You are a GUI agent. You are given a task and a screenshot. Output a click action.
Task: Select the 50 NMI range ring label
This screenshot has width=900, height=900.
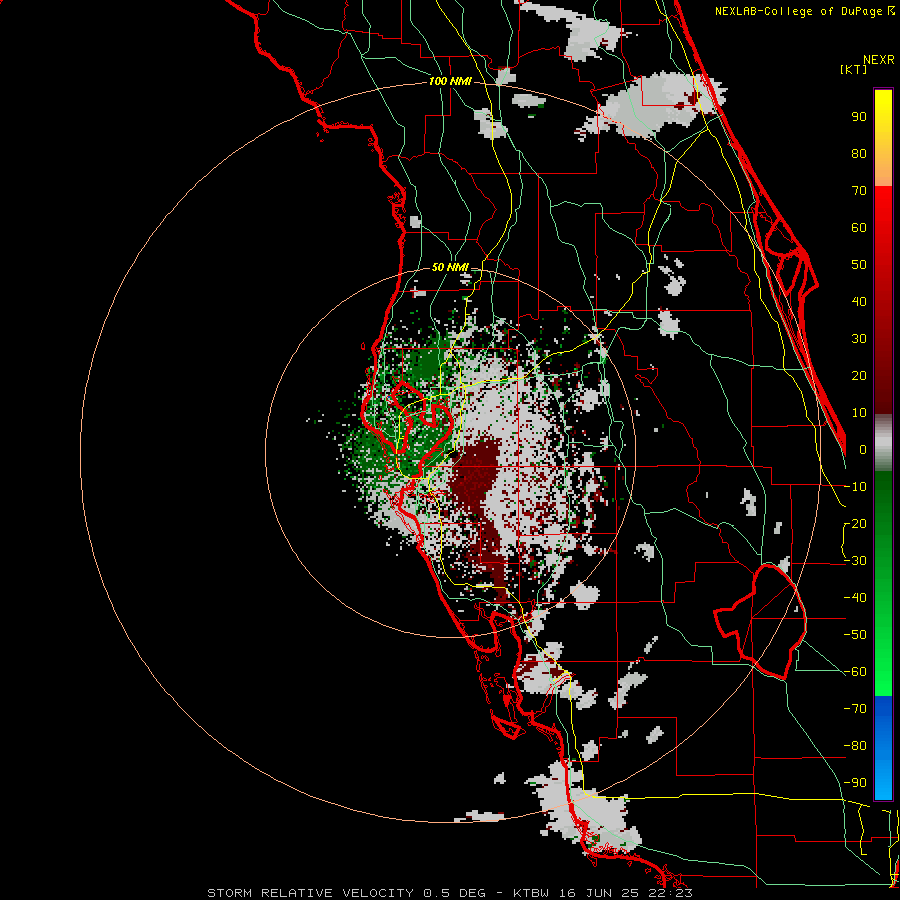(x=450, y=267)
